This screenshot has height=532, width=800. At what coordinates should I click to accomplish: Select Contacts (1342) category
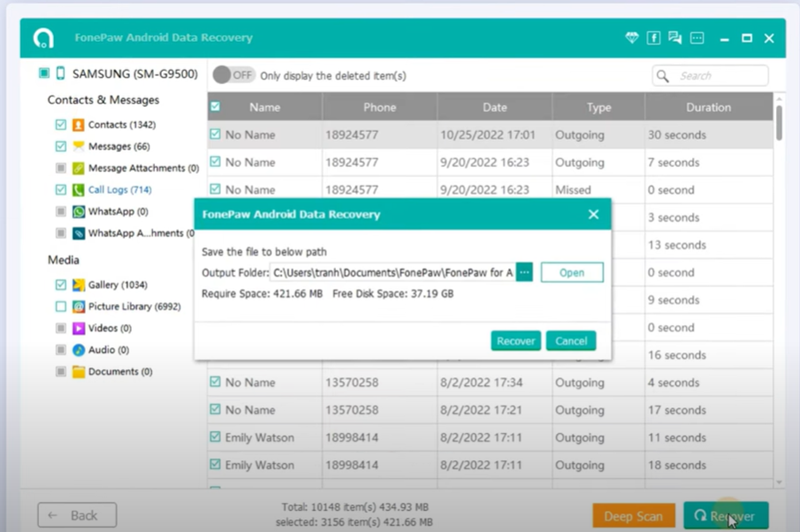[x=122, y=125]
